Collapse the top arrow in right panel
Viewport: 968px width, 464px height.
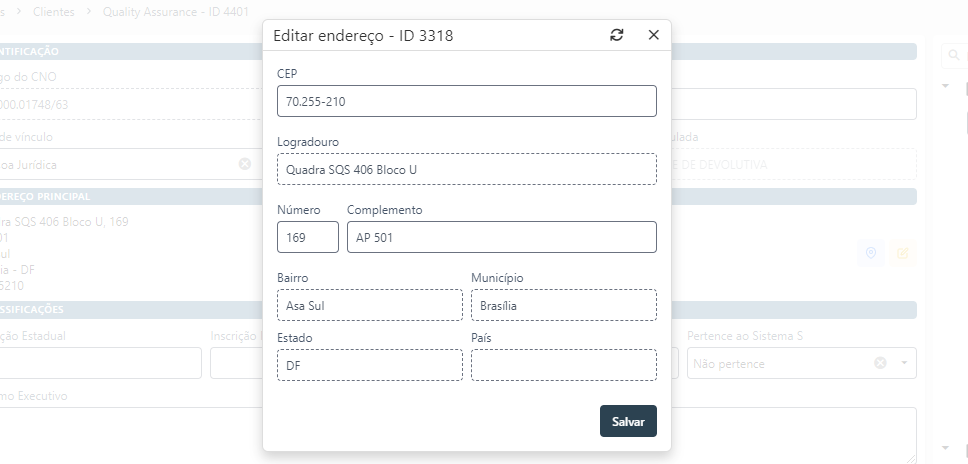pyautogui.click(x=946, y=87)
